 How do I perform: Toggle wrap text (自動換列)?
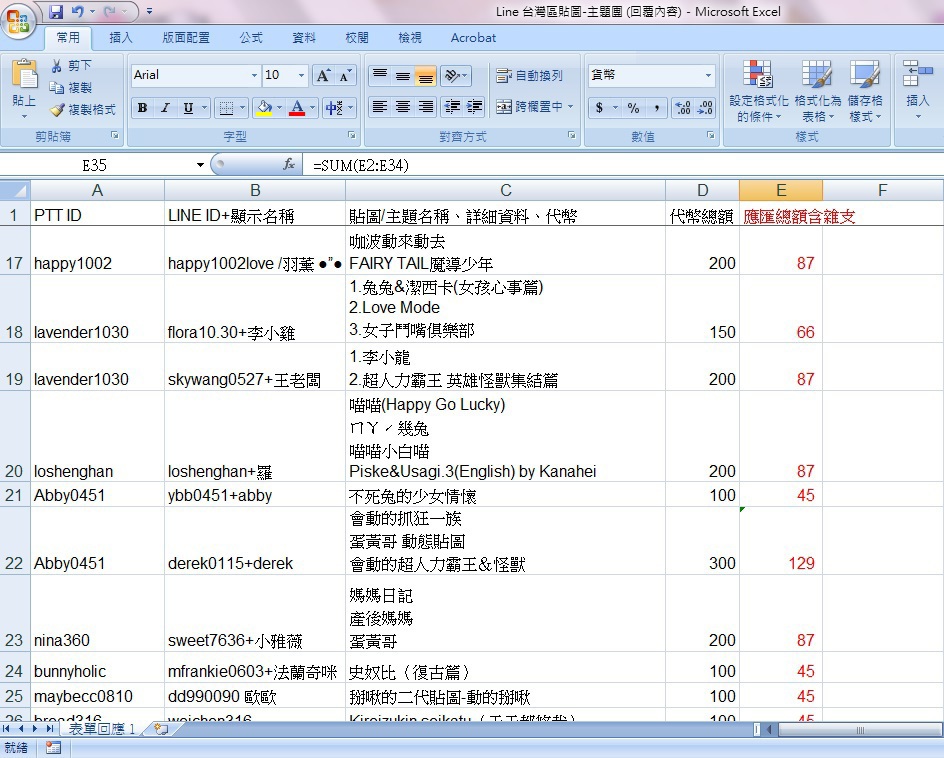click(x=529, y=75)
